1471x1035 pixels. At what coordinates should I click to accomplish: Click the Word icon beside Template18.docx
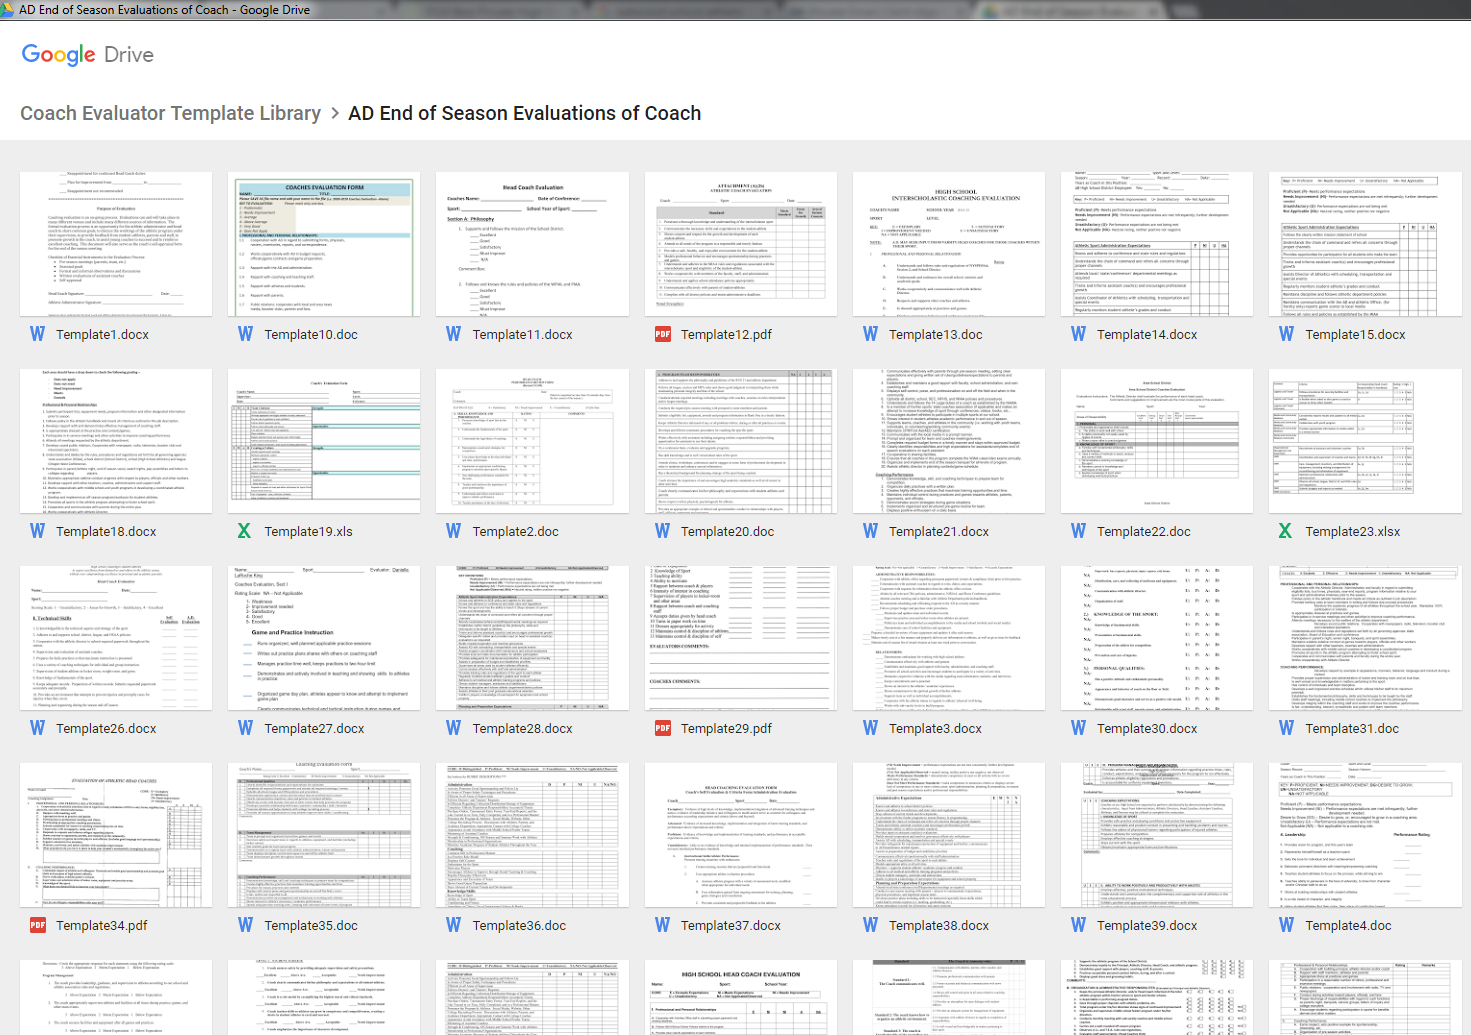[37, 531]
